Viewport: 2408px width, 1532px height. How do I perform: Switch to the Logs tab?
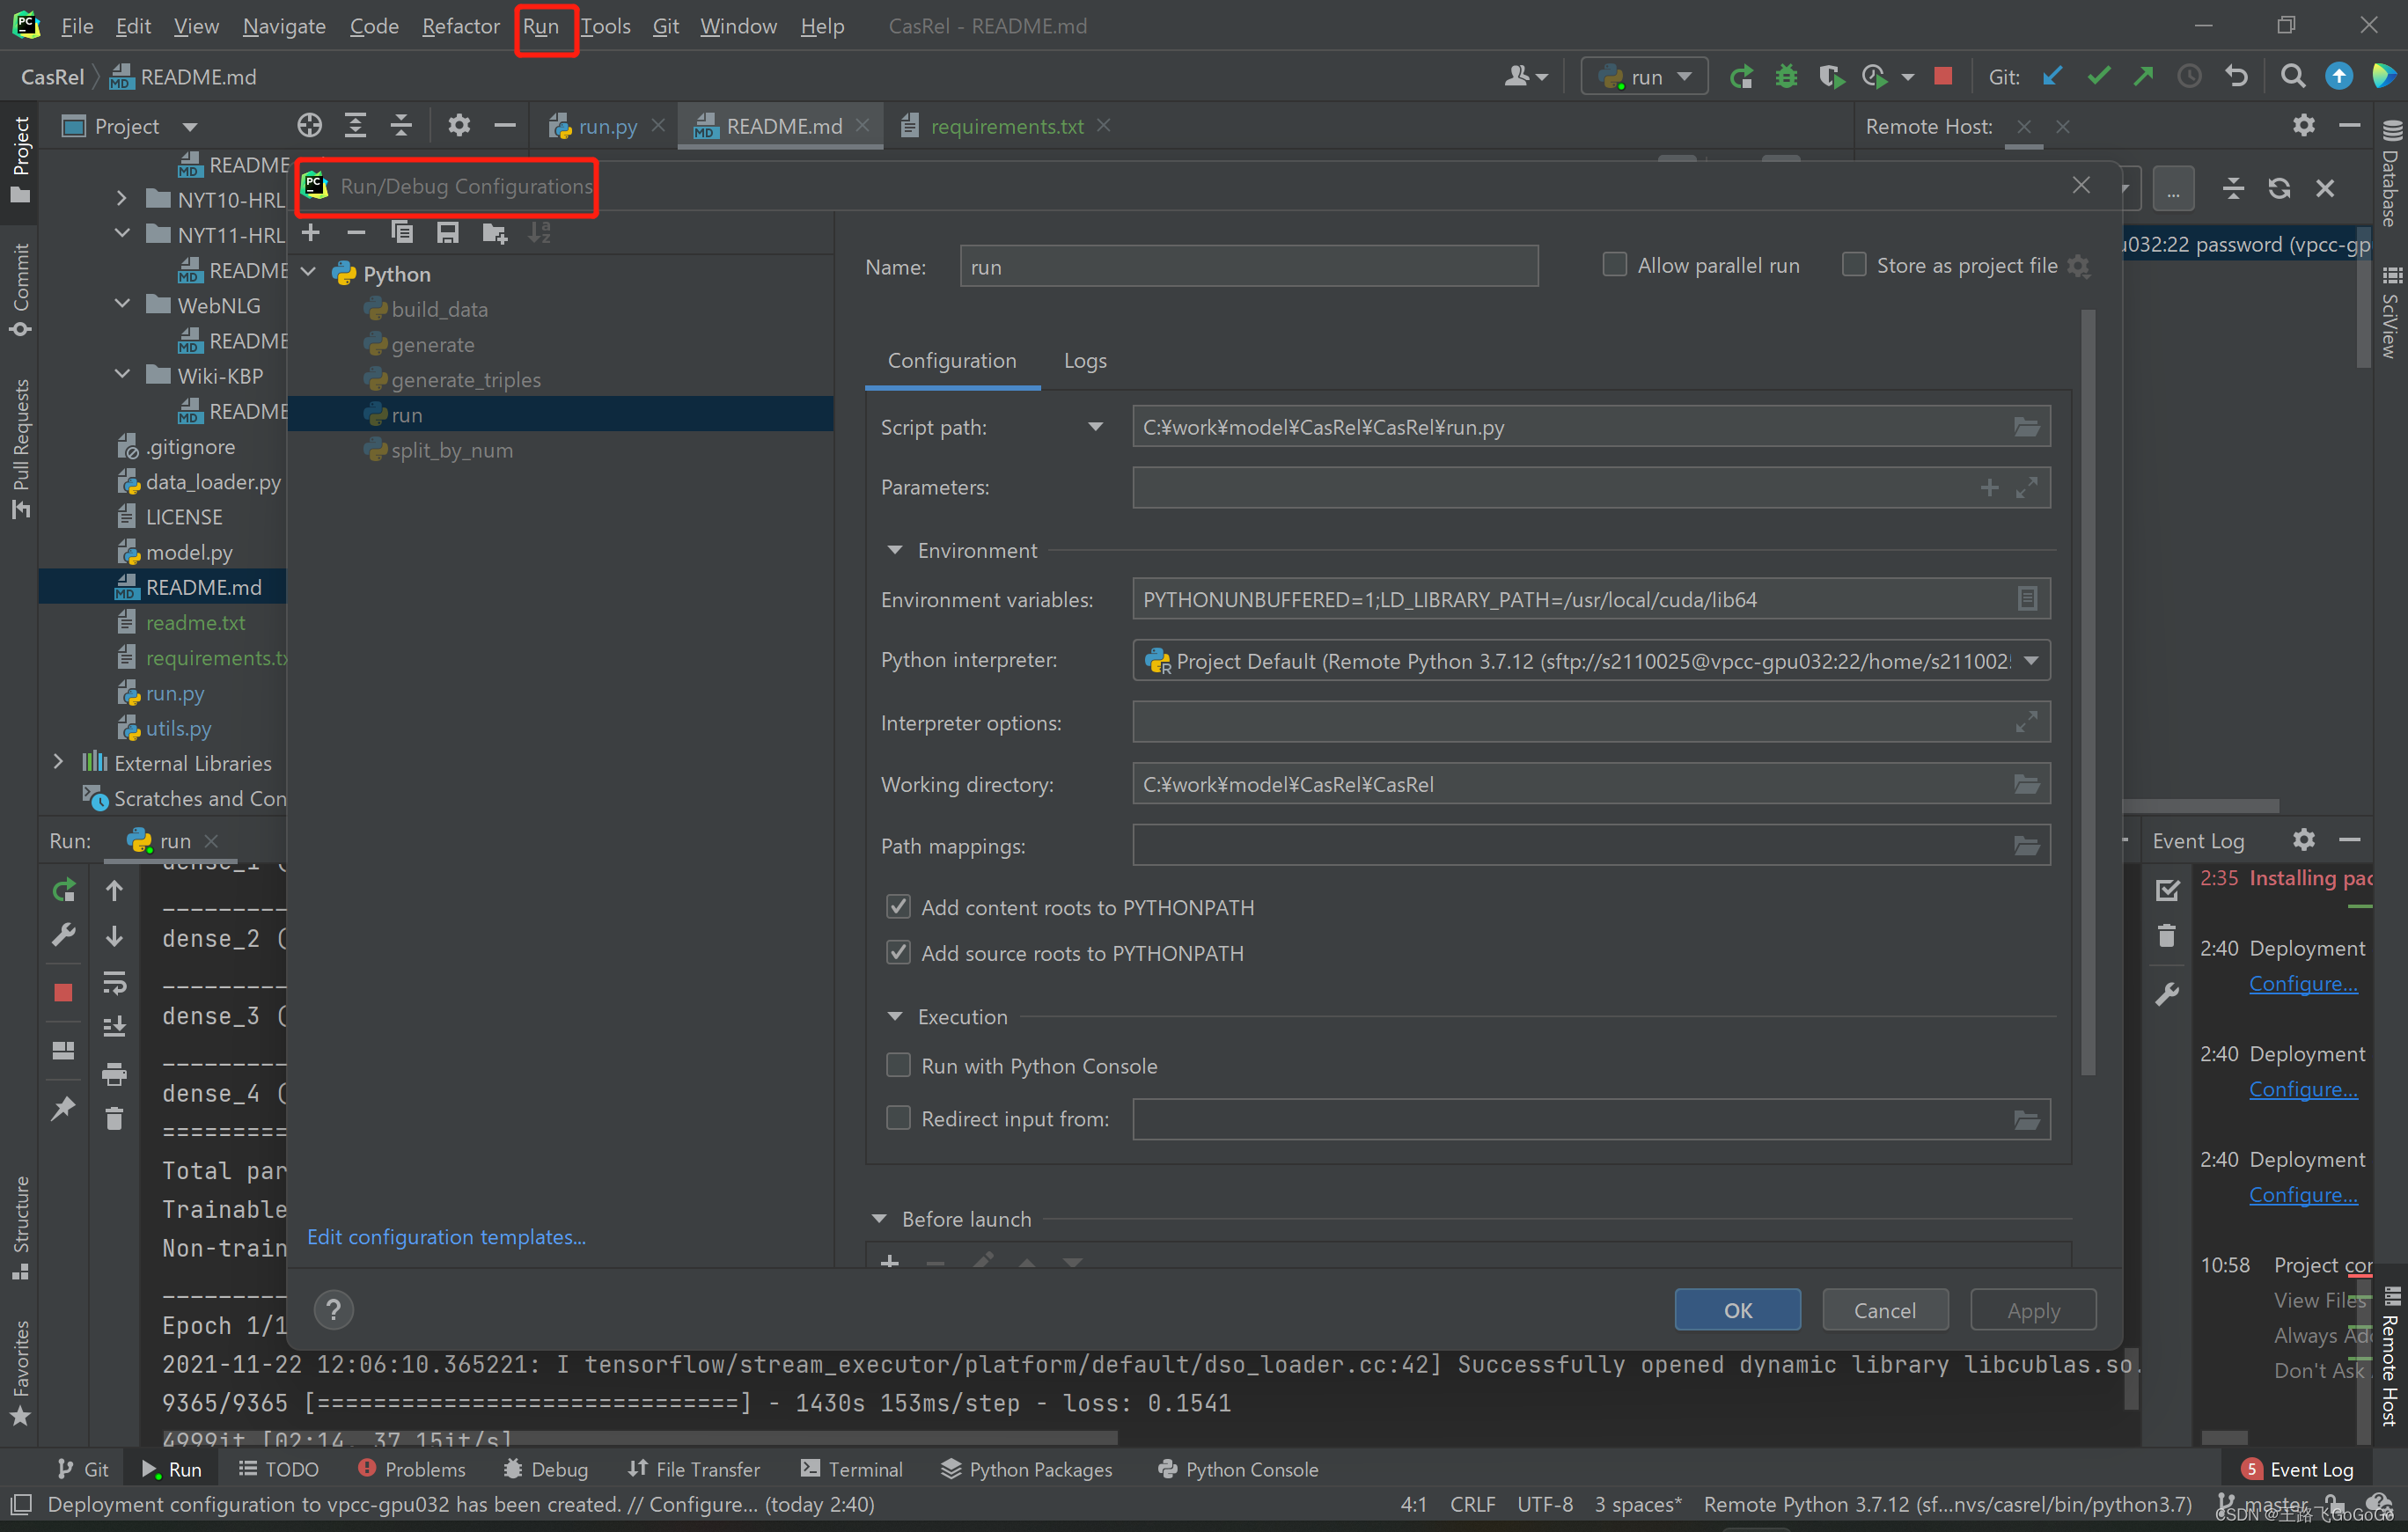1084,361
